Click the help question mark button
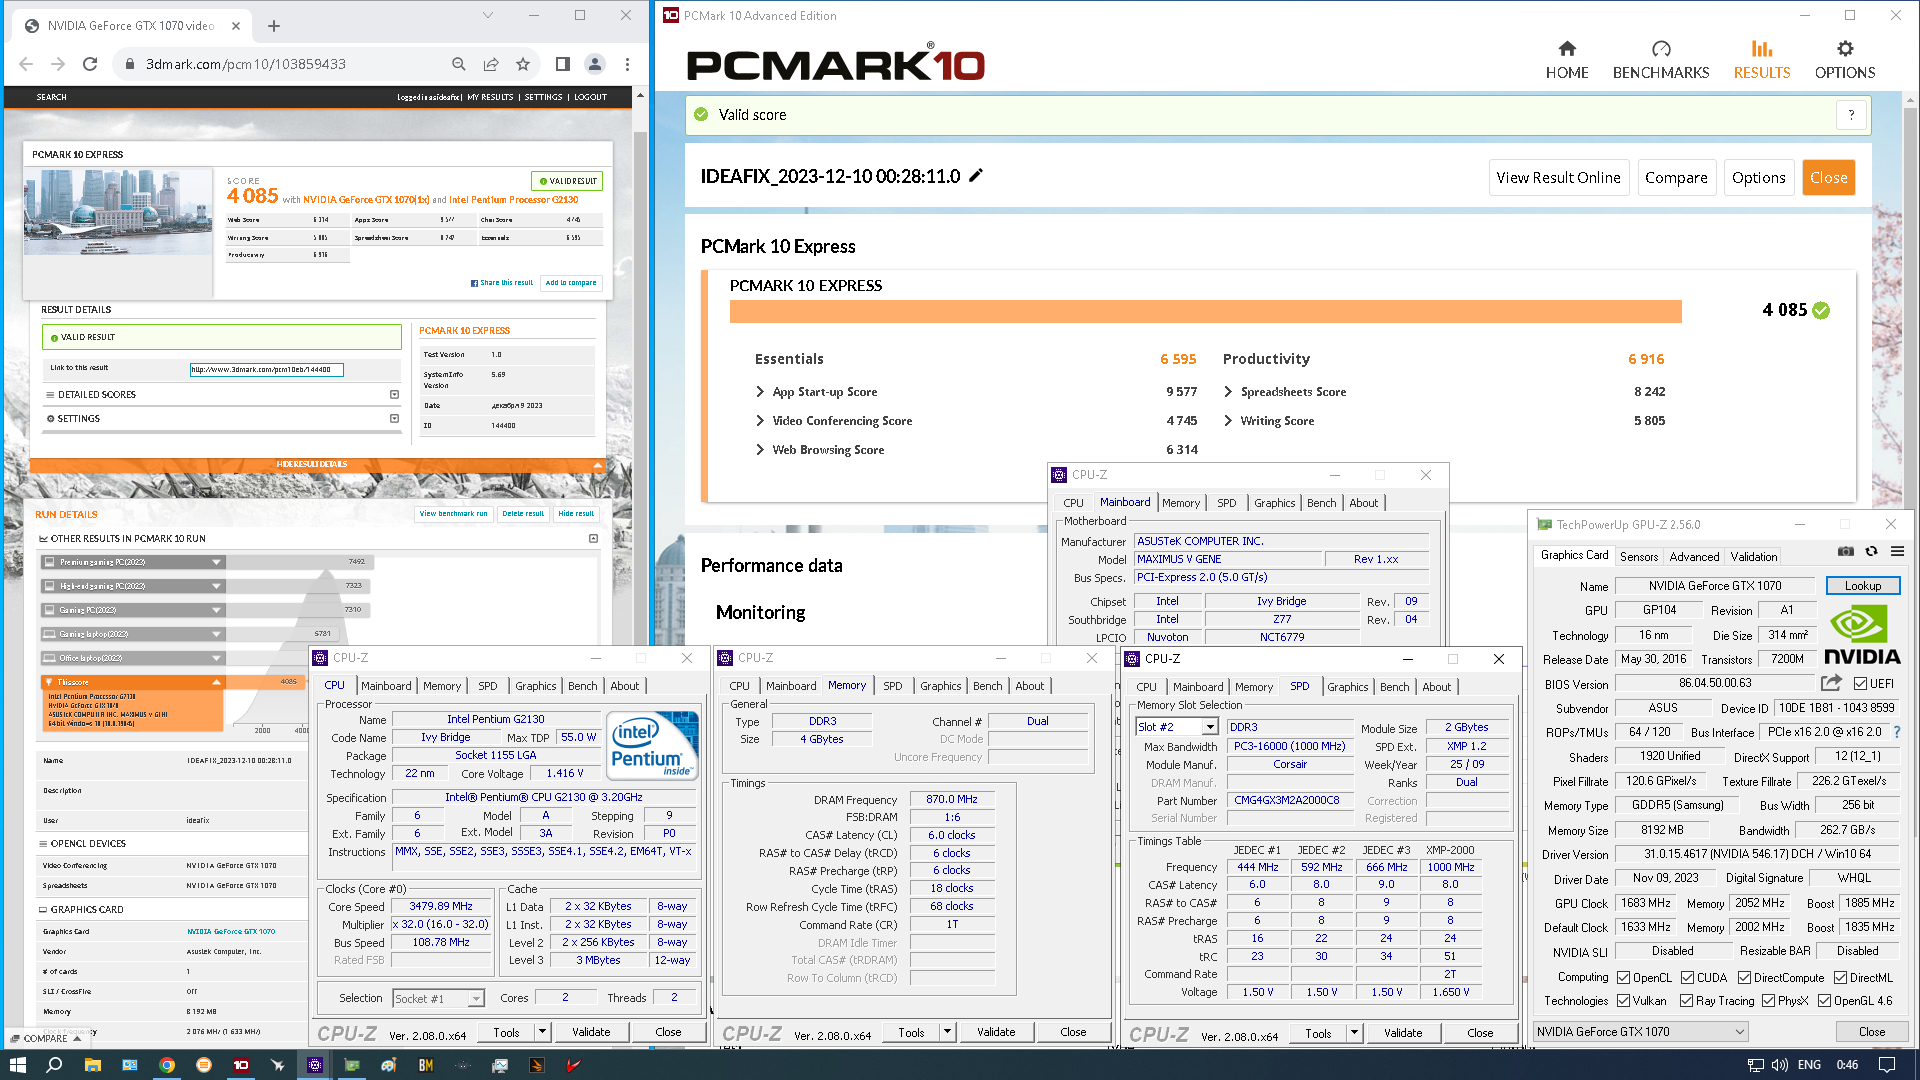Image resolution: width=1920 pixels, height=1080 pixels. pyautogui.click(x=1851, y=115)
